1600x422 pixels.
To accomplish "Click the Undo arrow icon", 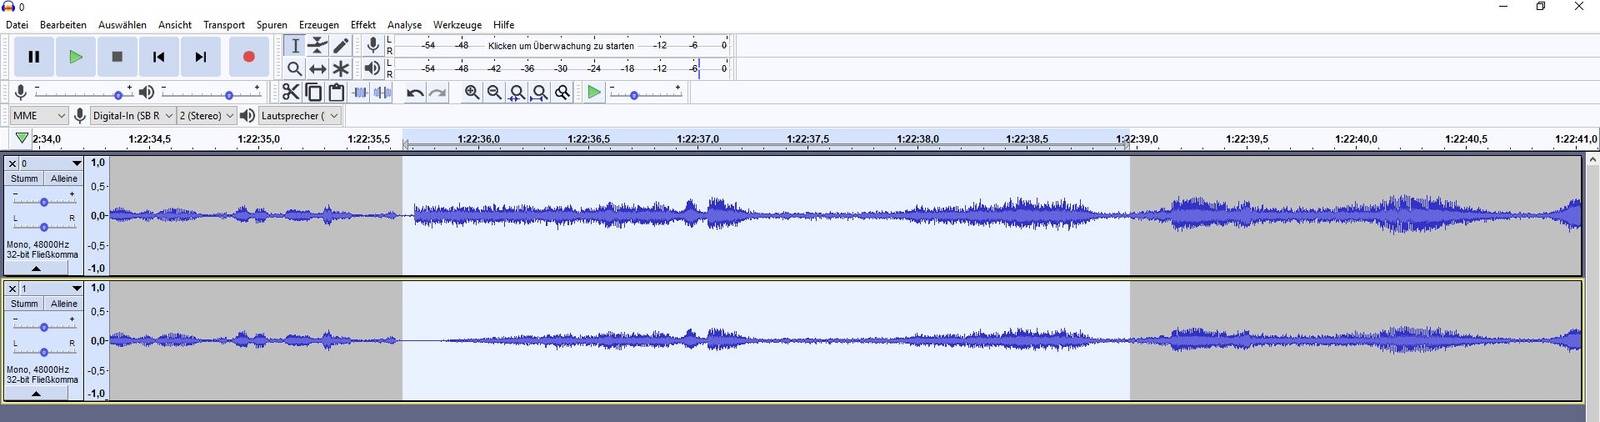I will (x=415, y=93).
